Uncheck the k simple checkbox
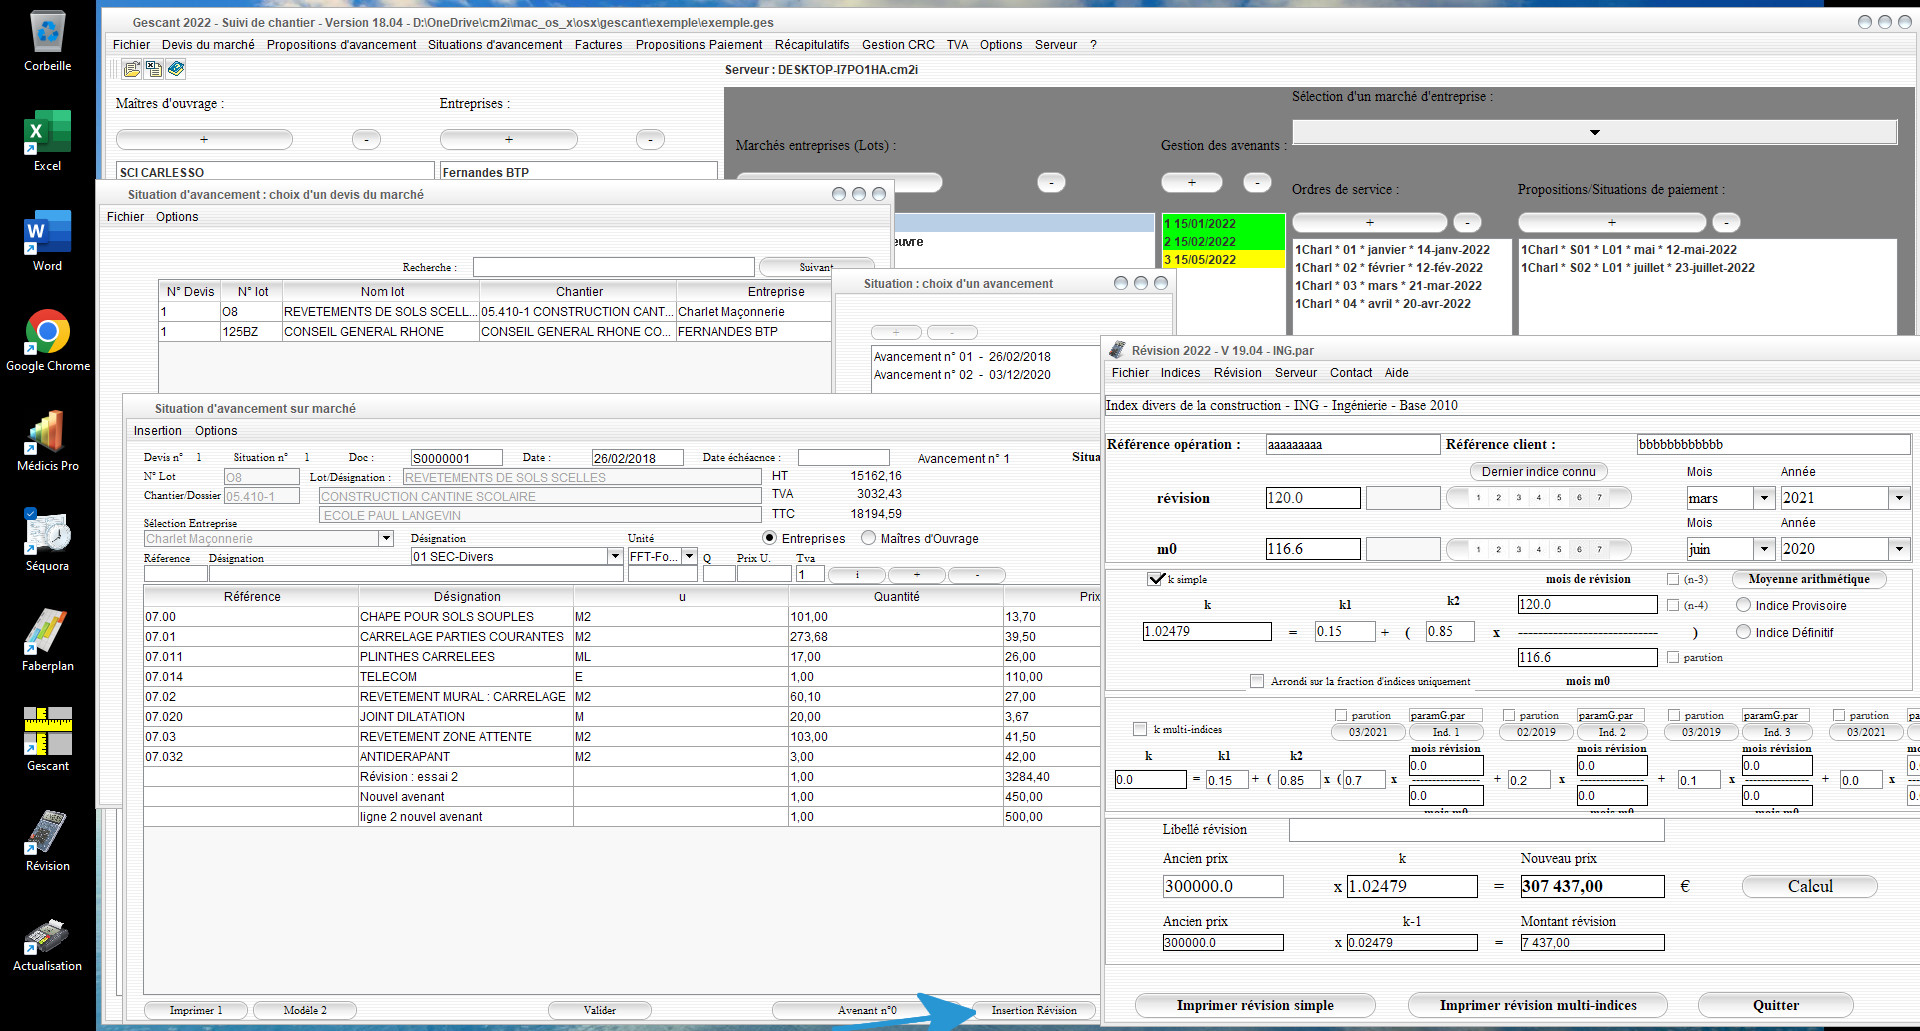 (x=1156, y=579)
